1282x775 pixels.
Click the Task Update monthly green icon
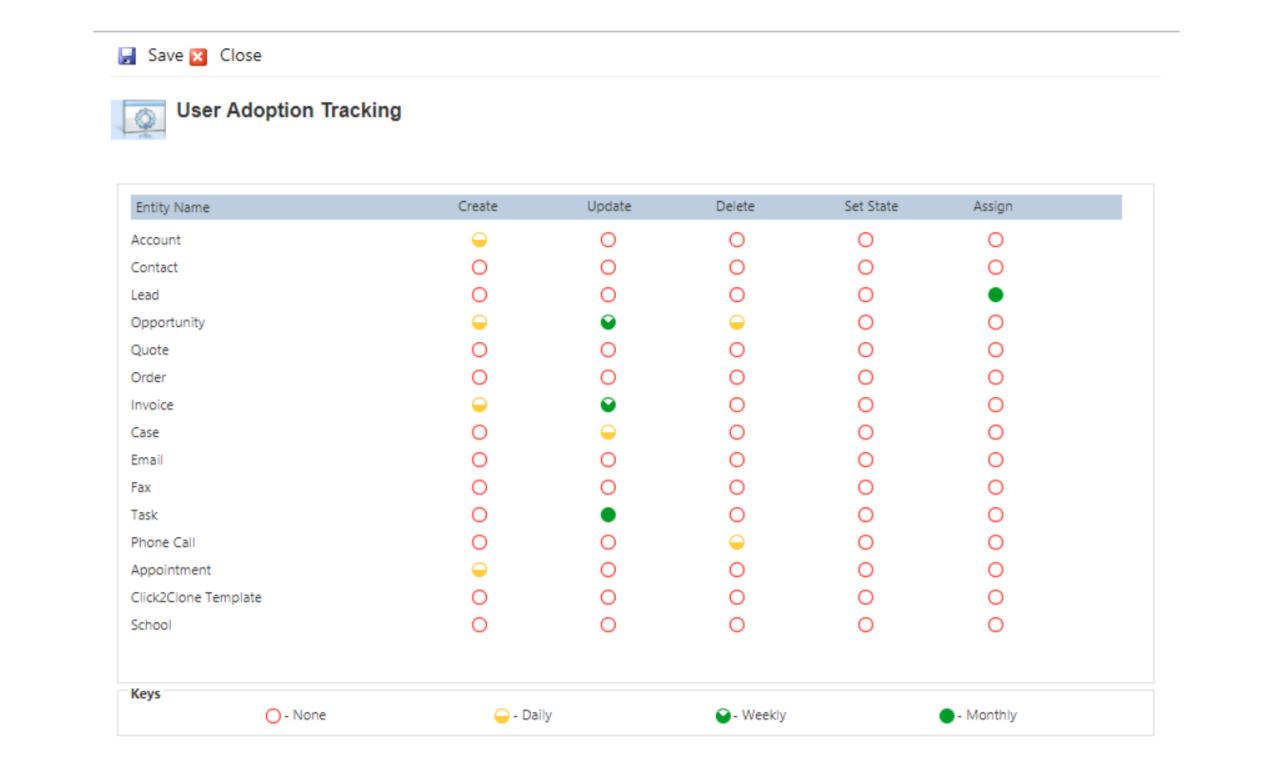coord(608,515)
